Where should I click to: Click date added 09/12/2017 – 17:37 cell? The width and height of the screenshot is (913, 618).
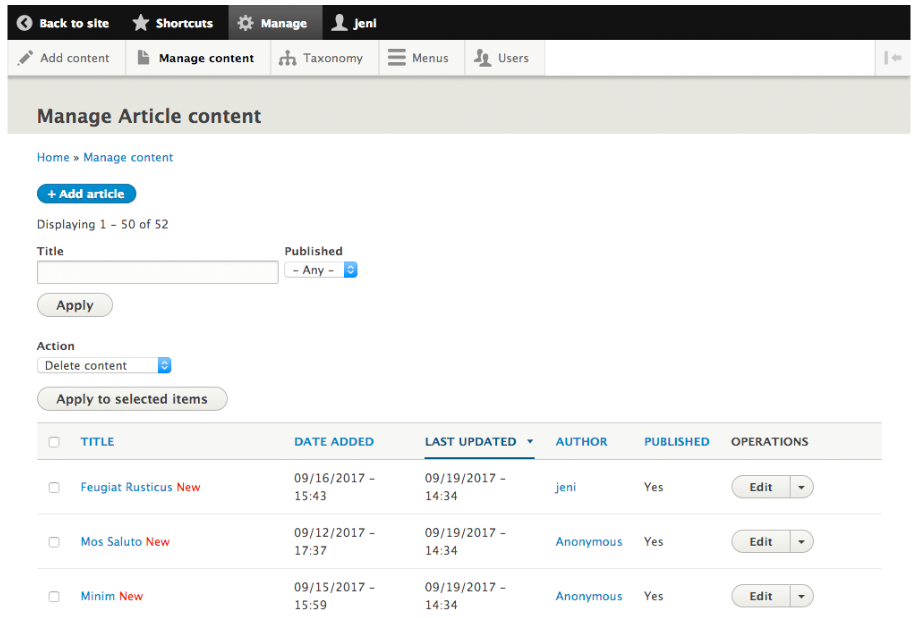(334, 542)
